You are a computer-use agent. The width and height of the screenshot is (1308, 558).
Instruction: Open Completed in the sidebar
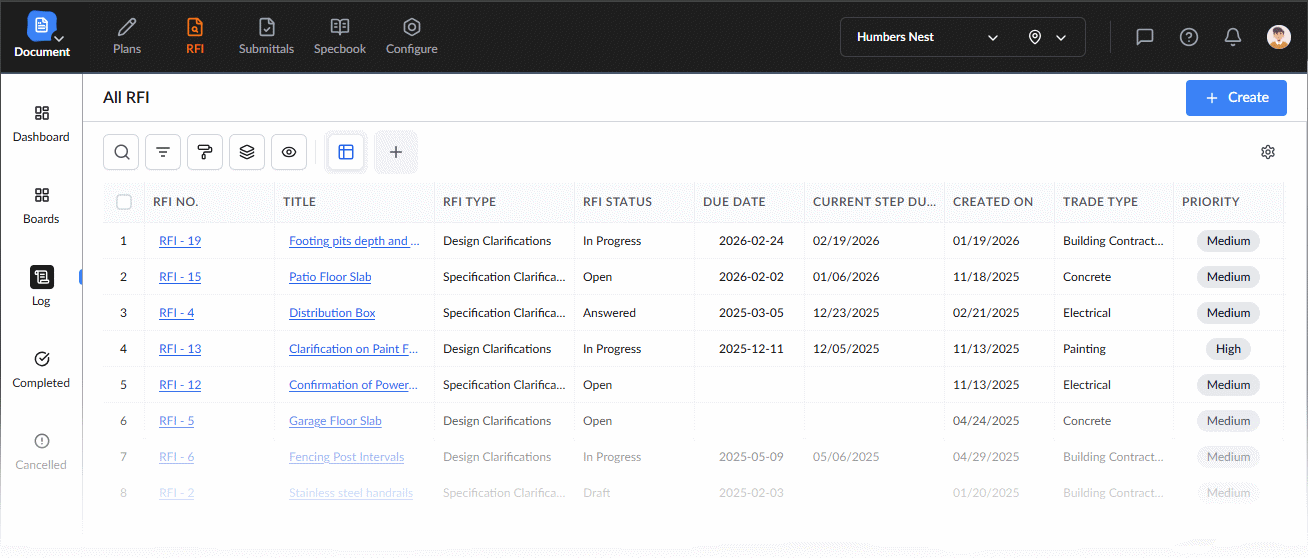click(41, 370)
